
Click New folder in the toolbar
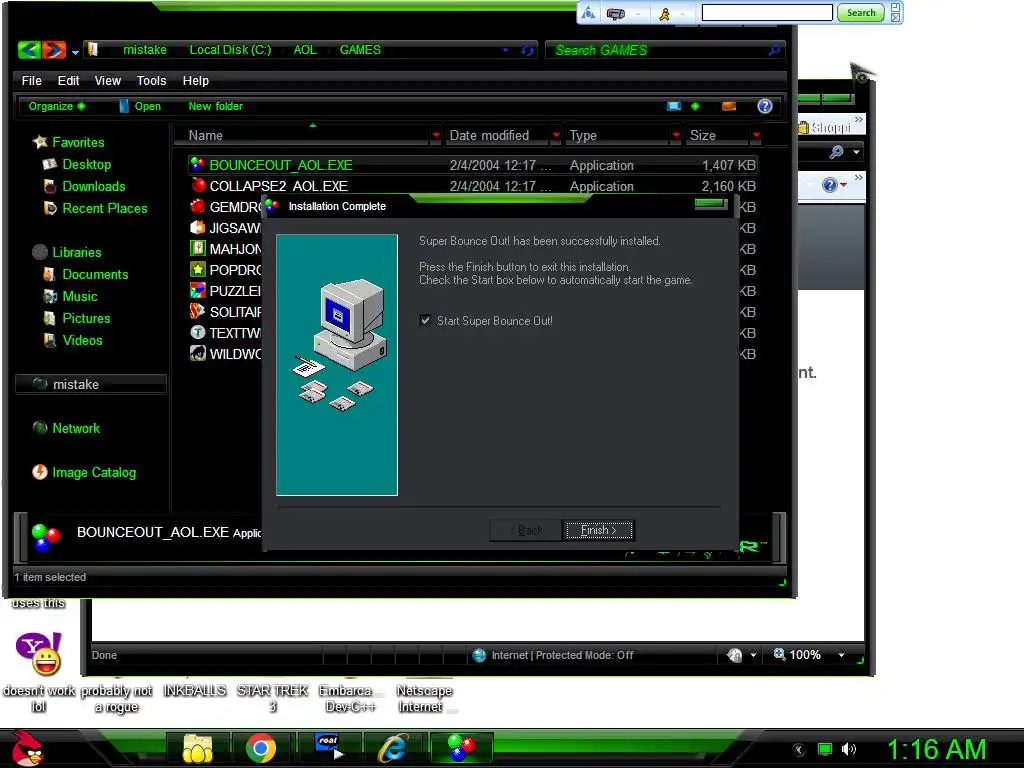216,106
